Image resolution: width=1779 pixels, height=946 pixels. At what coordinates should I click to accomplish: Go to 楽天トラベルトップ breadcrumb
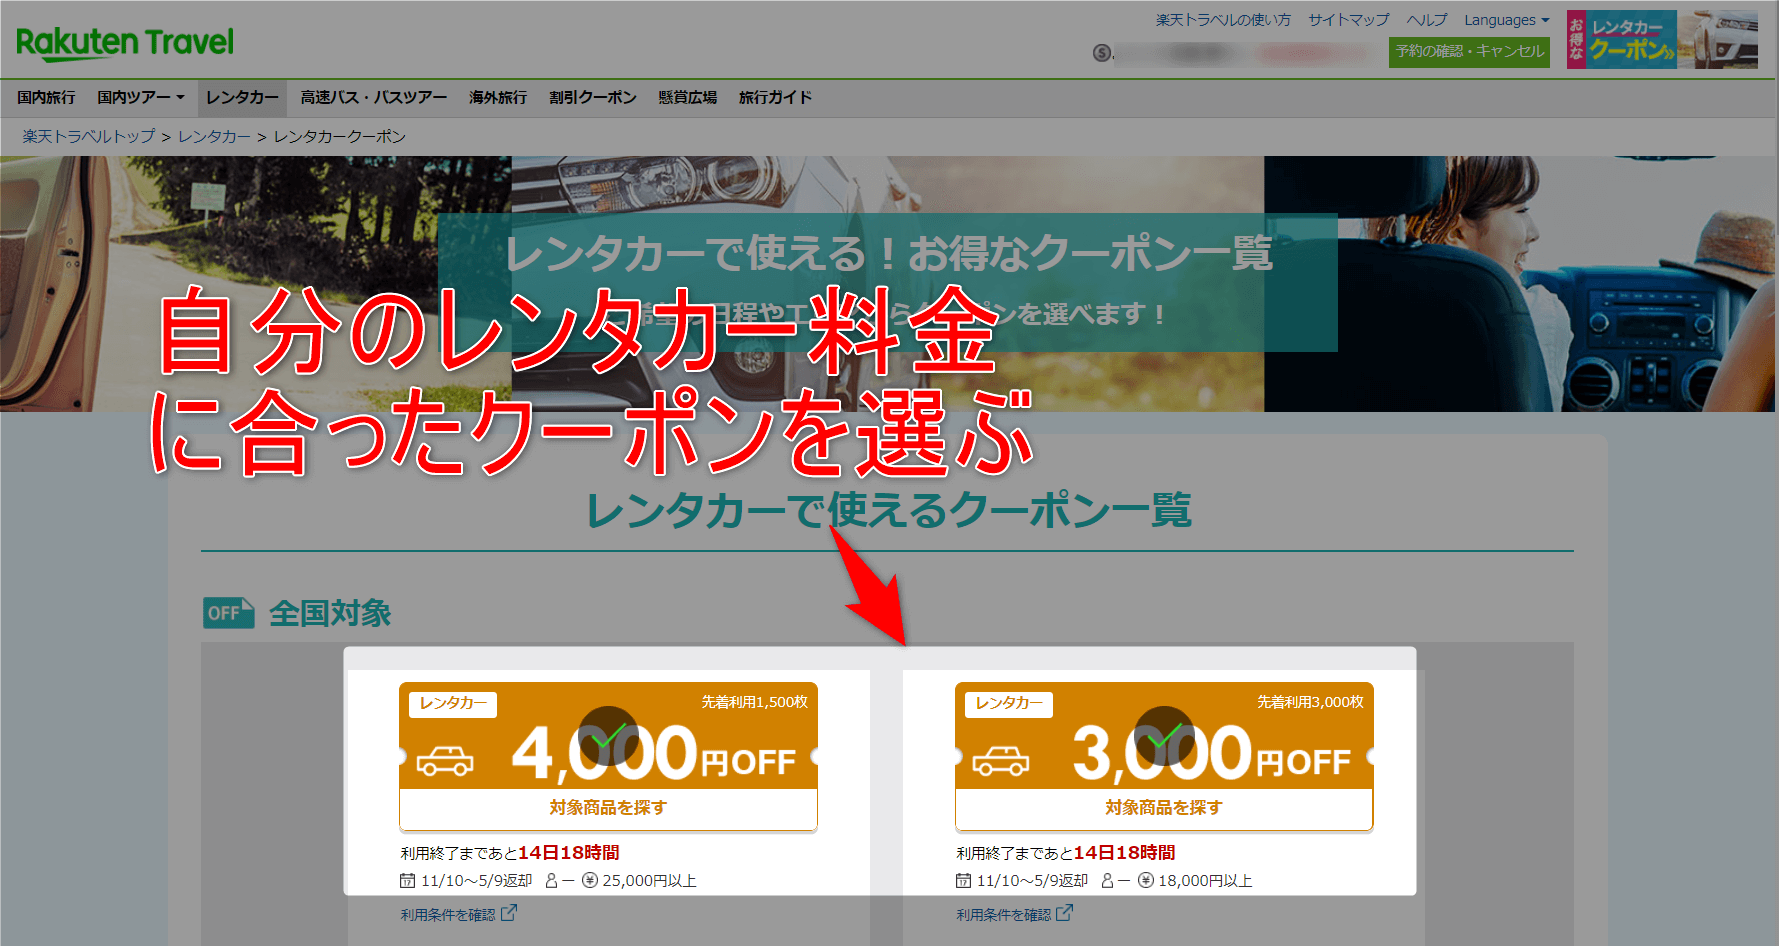(x=88, y=136)
